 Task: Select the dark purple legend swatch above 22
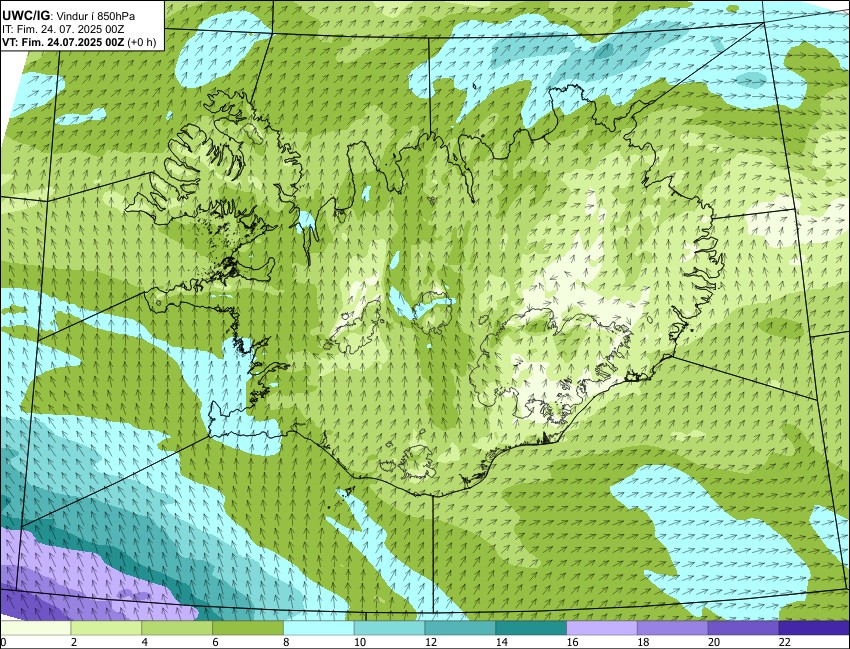click(x=814, y=628)
